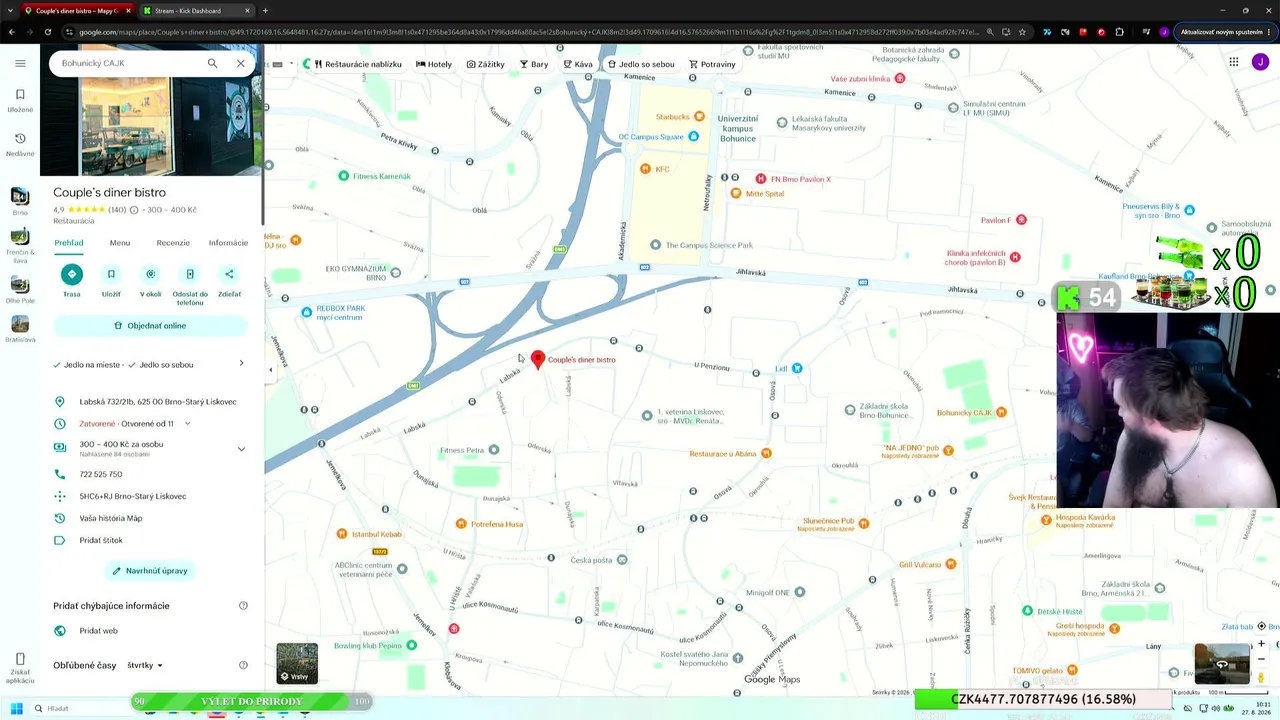Open the browser extensions puzzle icon

point(1120,32)
